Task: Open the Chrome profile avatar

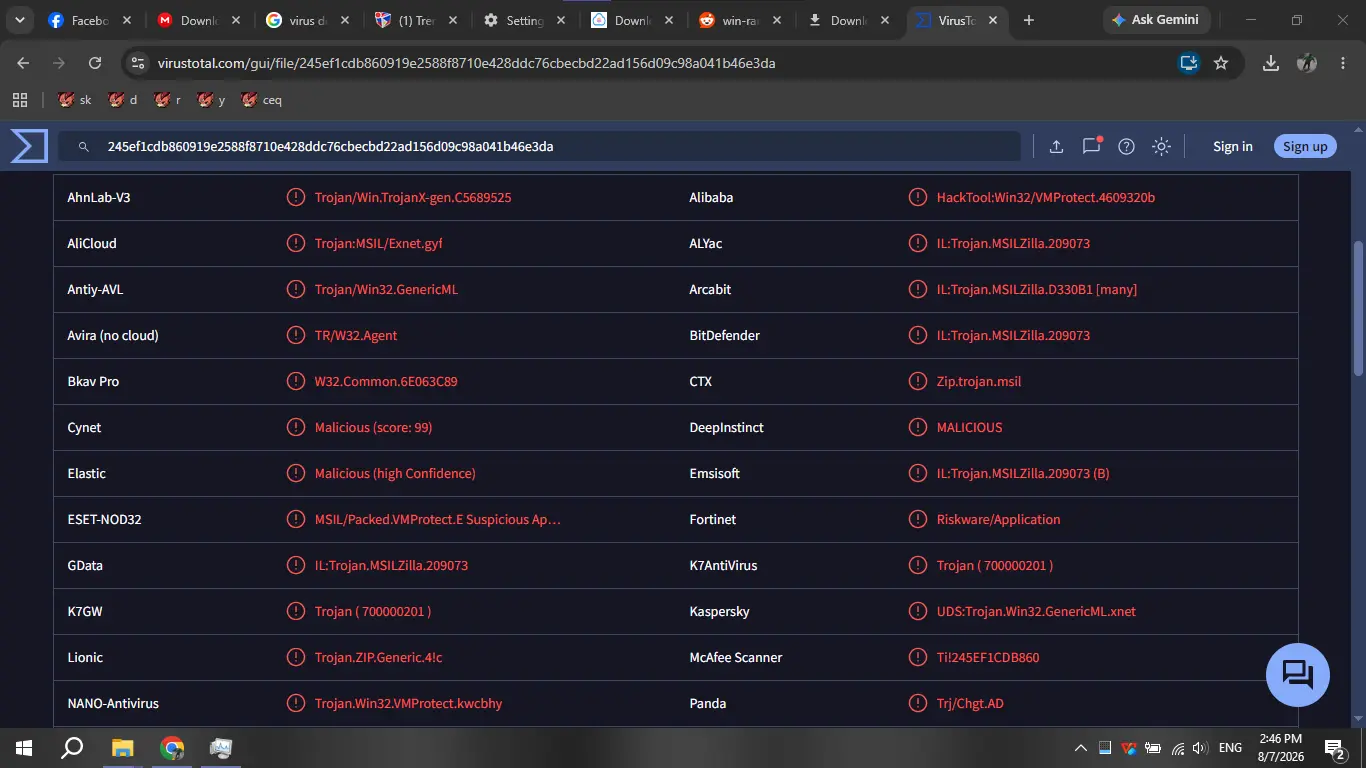Action: pyautogui.click(x=1307, y=63)
